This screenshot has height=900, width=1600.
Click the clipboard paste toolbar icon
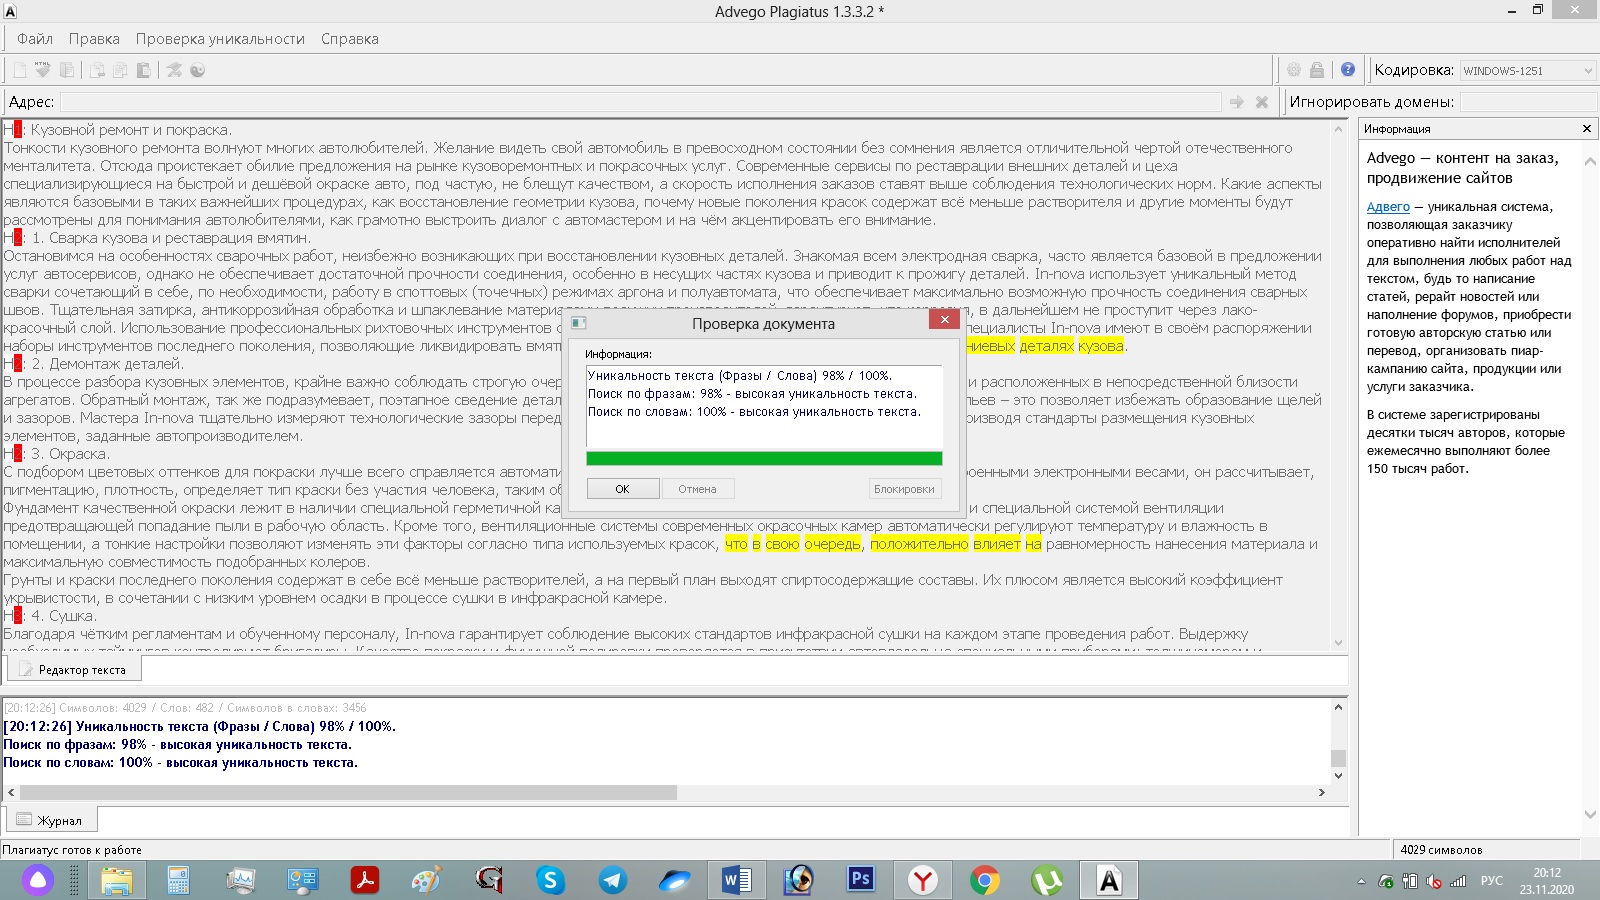pos(143,70)
